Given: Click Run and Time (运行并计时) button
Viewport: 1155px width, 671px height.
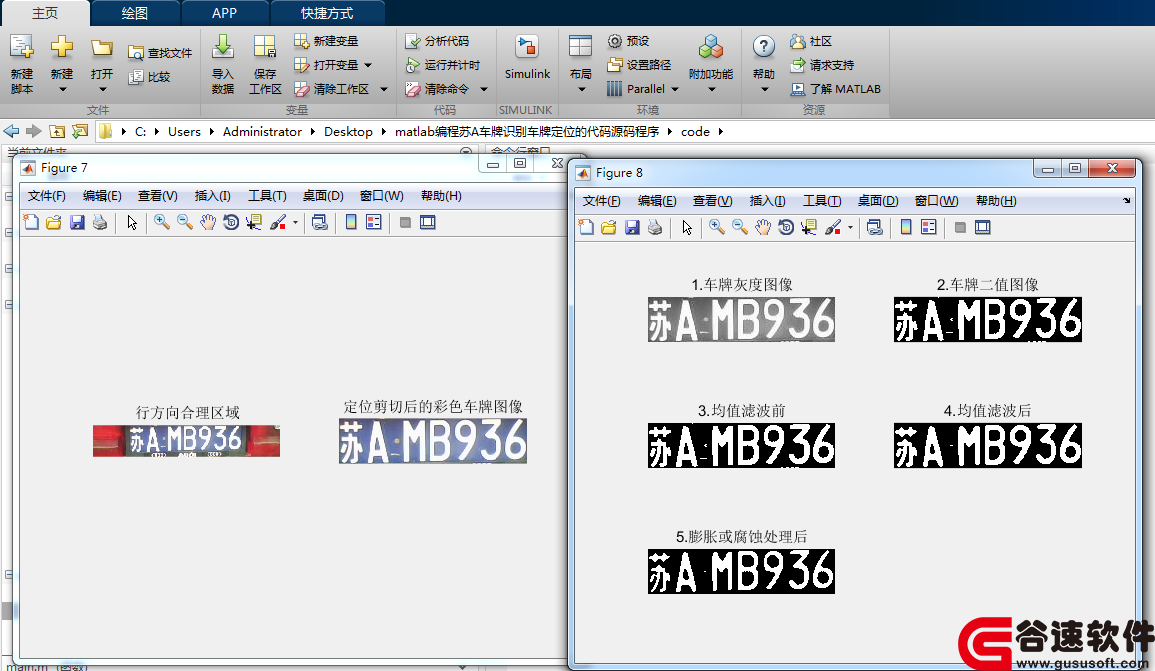Looking at the screenshot, I should pos(443,65).
